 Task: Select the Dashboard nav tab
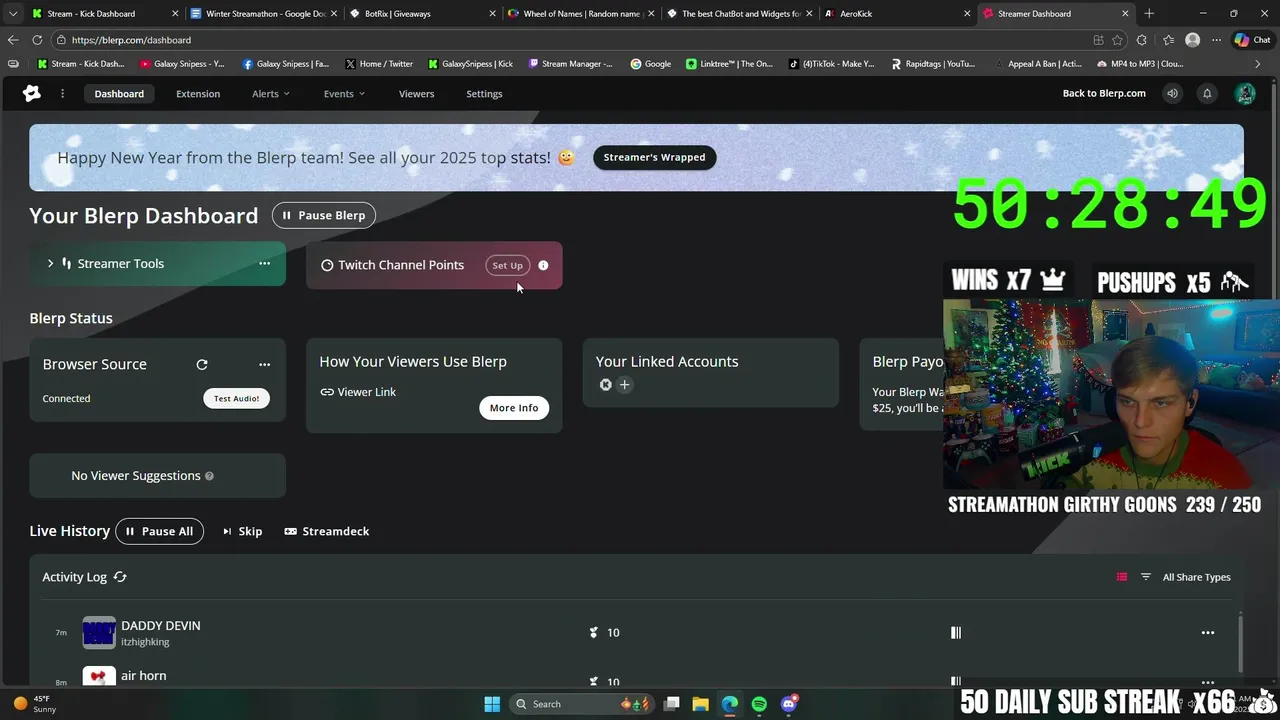point(119,93)
